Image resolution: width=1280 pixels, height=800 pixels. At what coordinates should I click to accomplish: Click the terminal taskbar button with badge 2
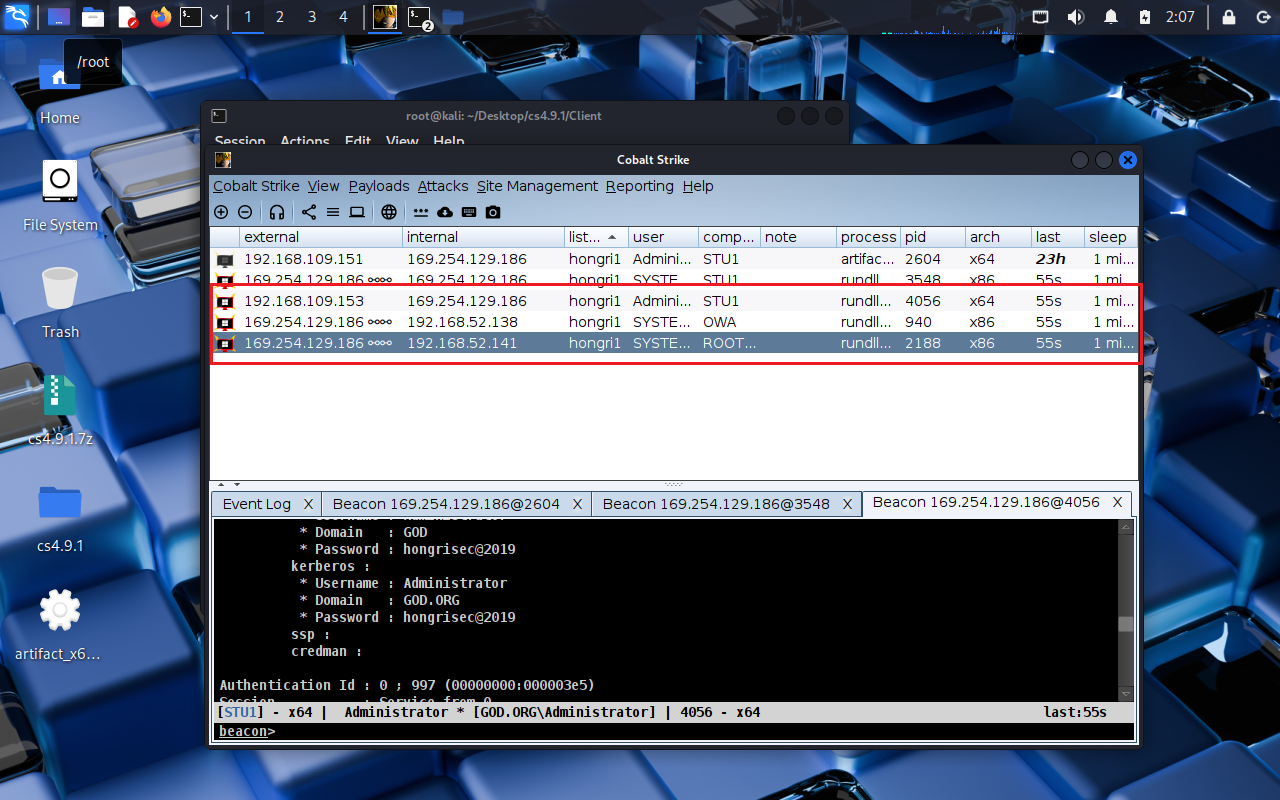tap(419, 17)
